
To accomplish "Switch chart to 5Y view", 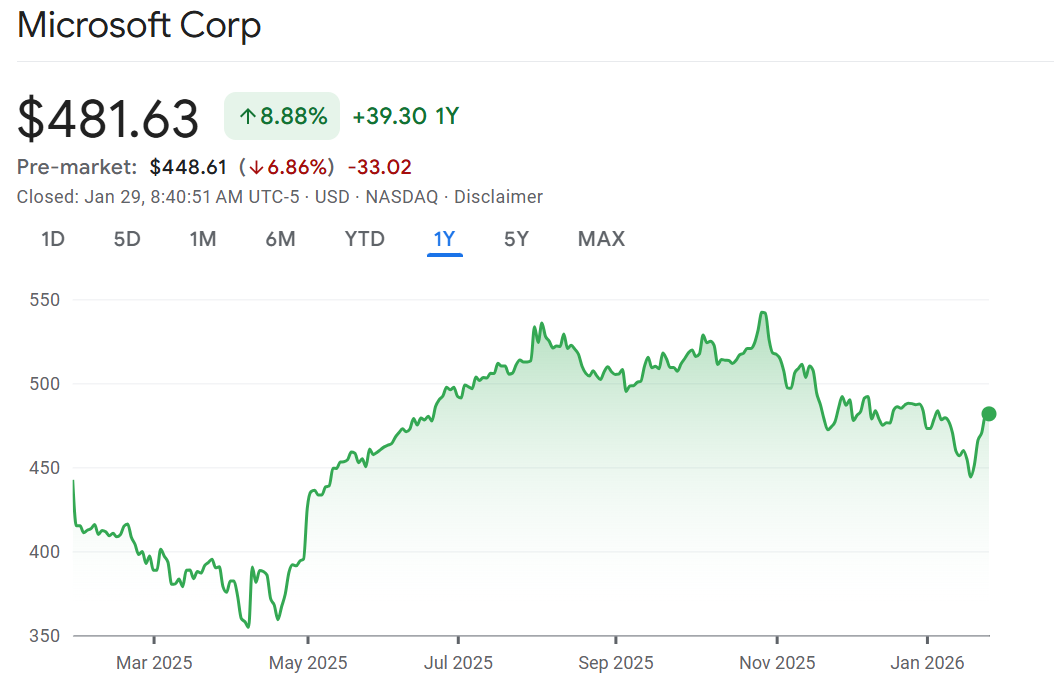I will click(x=516, y=239).
